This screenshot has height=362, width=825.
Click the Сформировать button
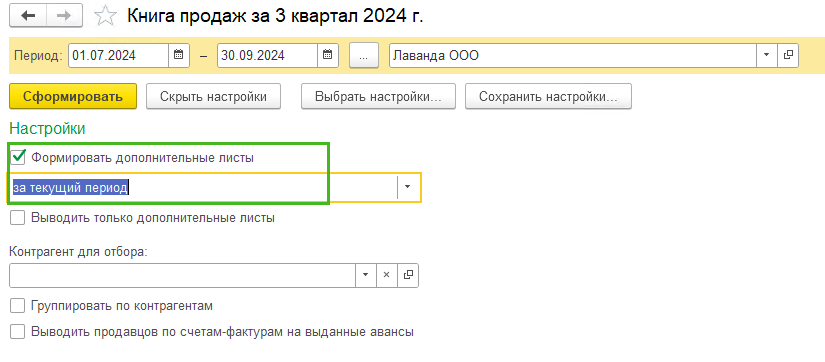tap(73, 97)
